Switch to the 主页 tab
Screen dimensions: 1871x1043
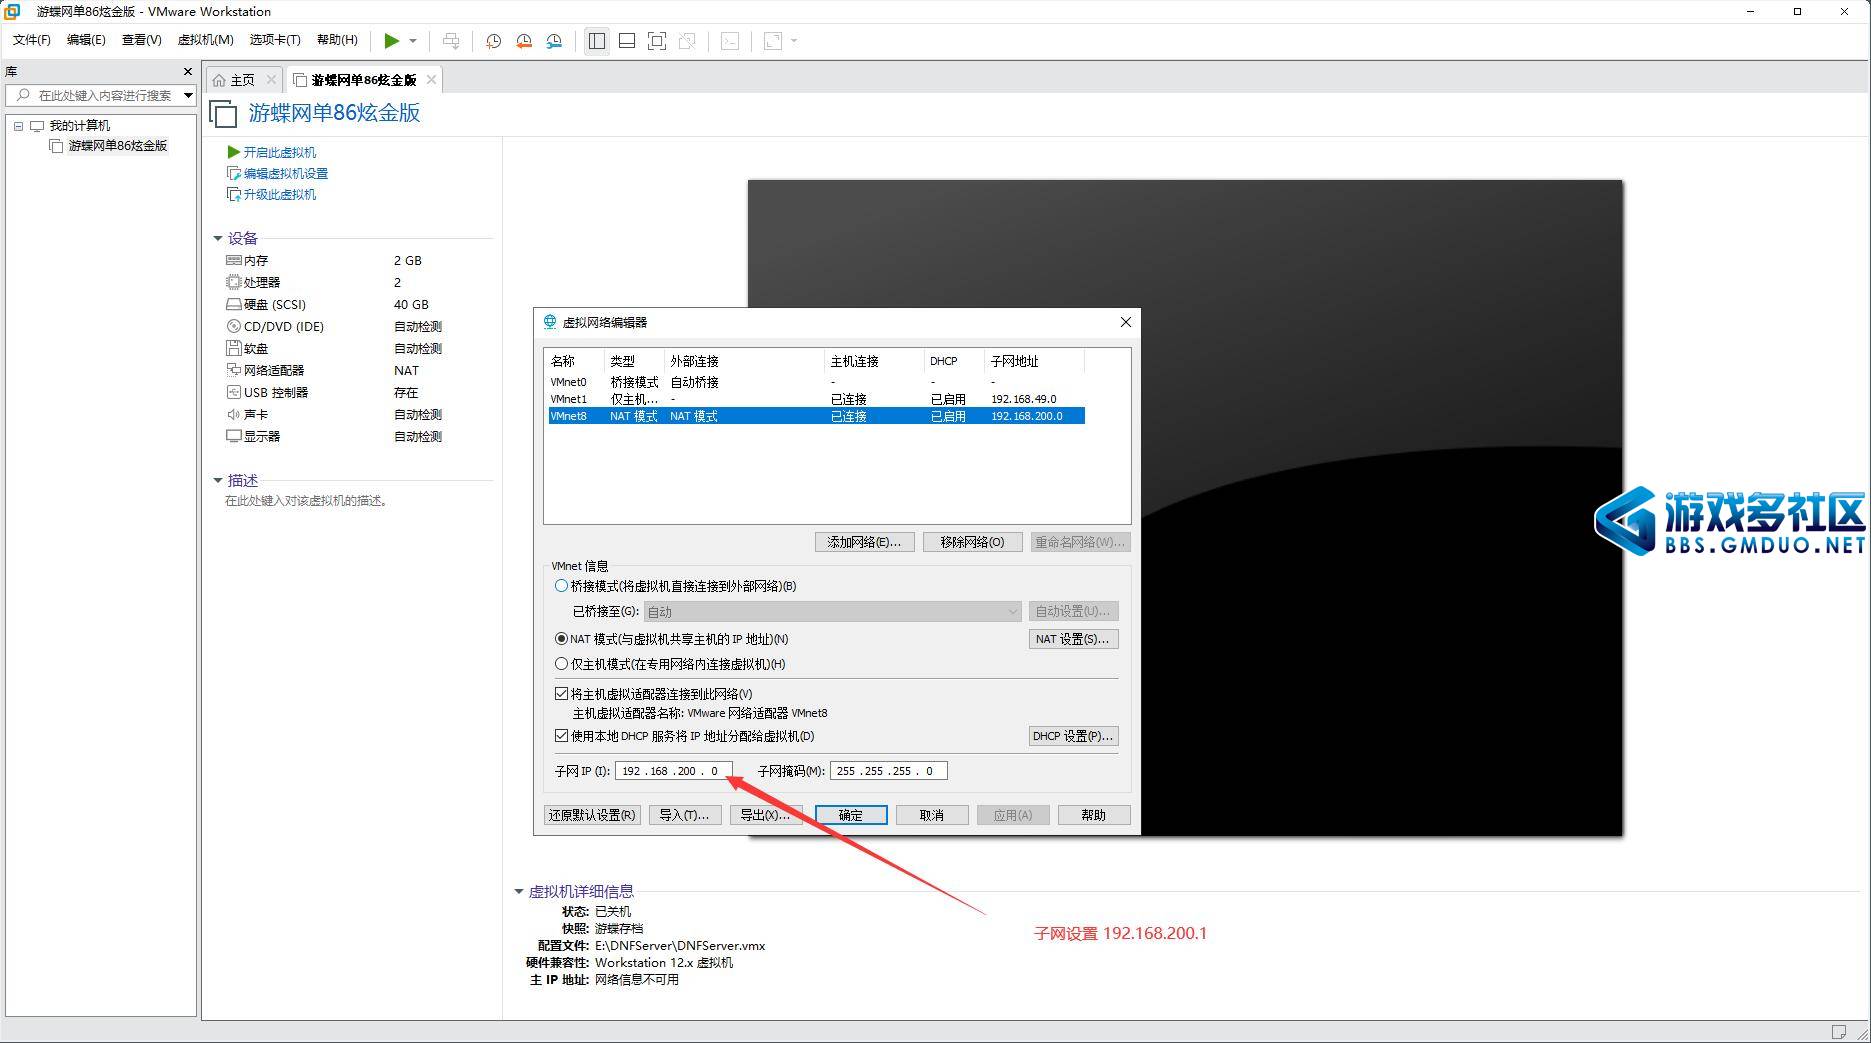click(x=242, y=80)
